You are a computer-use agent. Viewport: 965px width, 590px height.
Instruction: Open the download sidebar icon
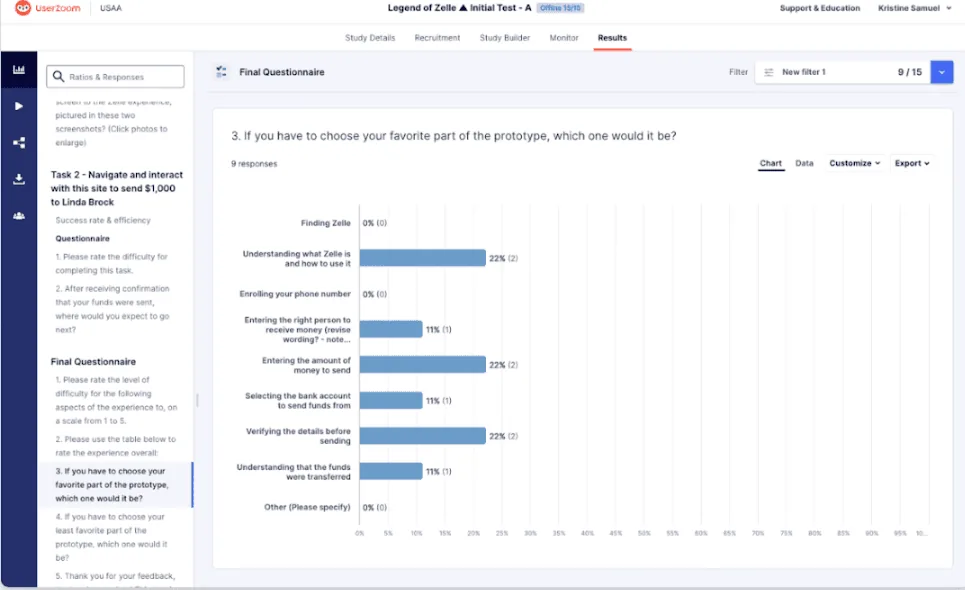19,179
